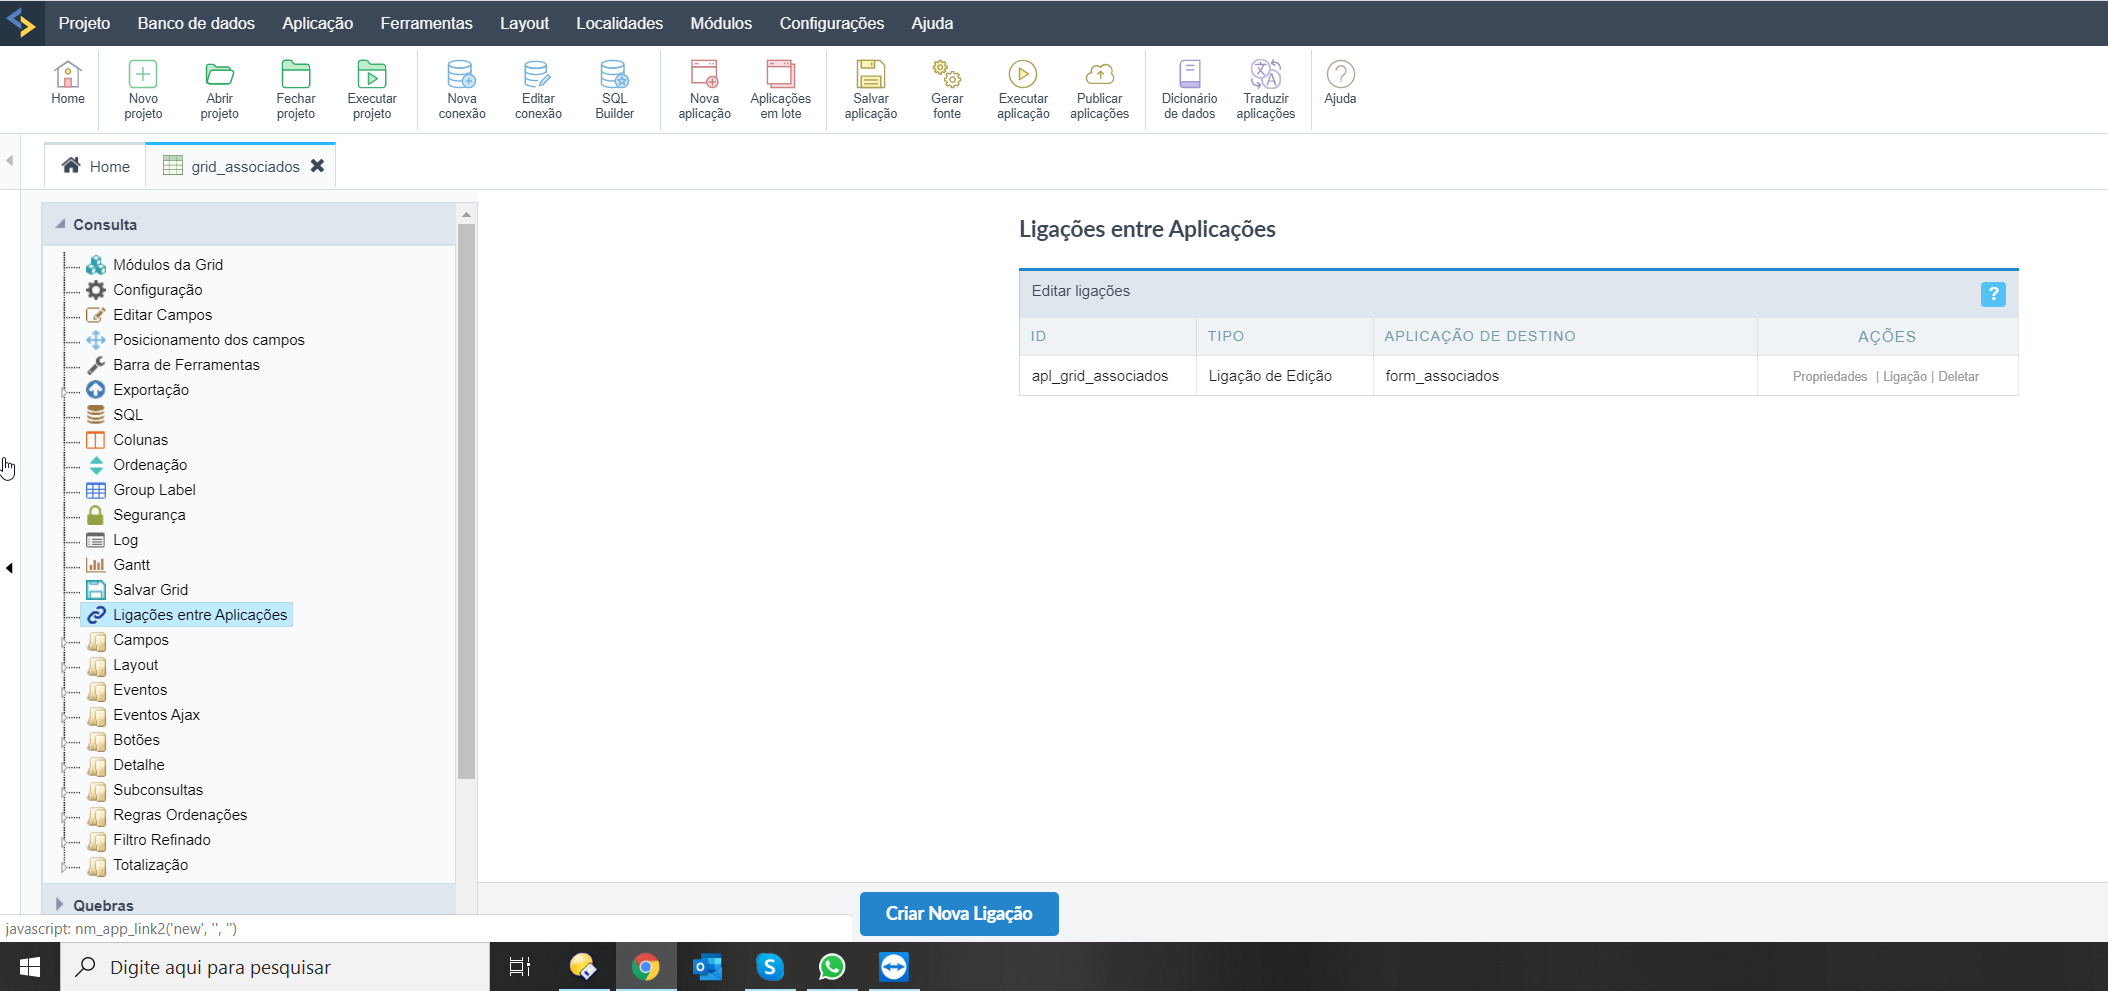The height and width of the screenshot is (991, 2108).
Task: Launch SQL Builder
Action: tap(614, 89)
